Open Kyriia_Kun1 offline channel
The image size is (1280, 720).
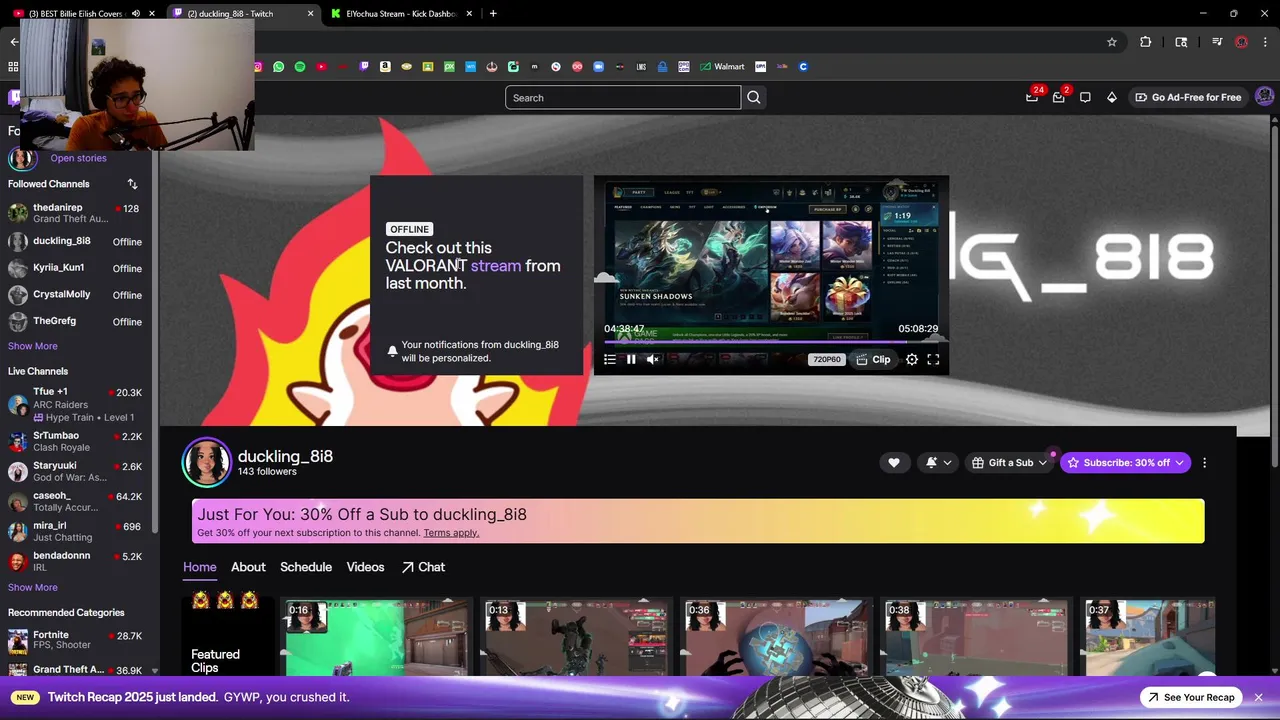(76, 268)
